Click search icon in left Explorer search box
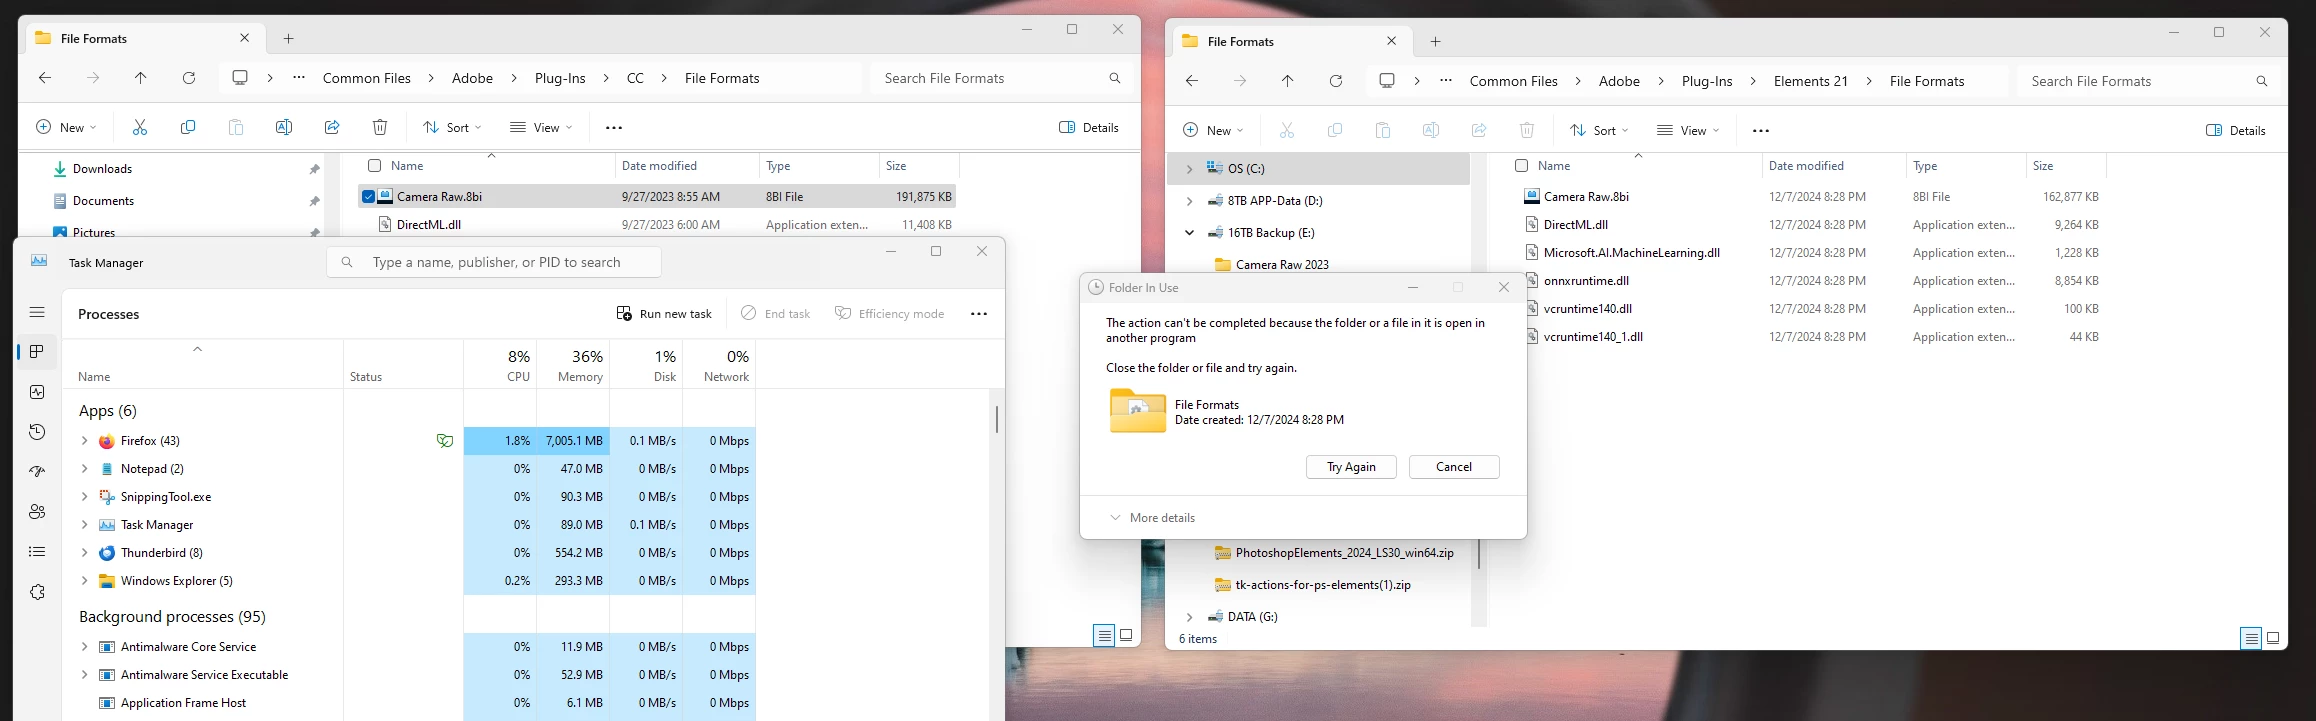The width and height of the screenshot is (2316, 721). click(x=1115, y=78)
